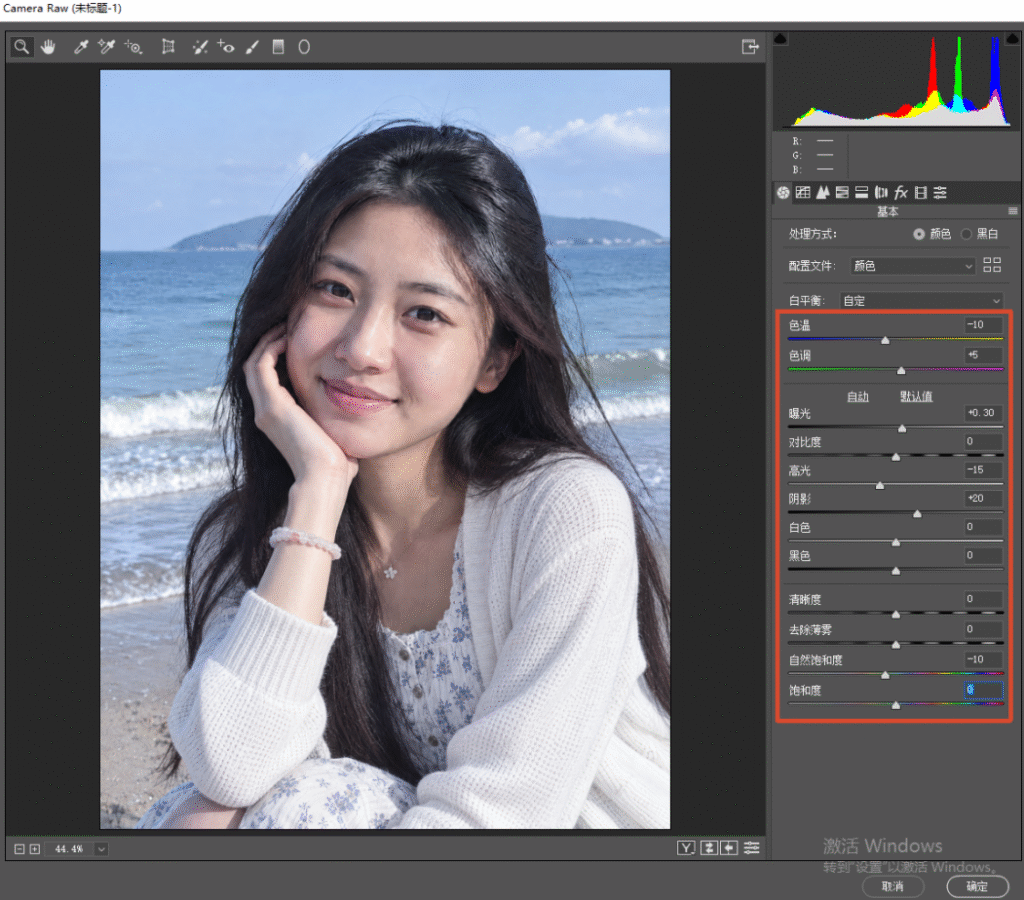Select the Color Sampler tool
The height and width of the screenshot is (900, 1024).
106,47
